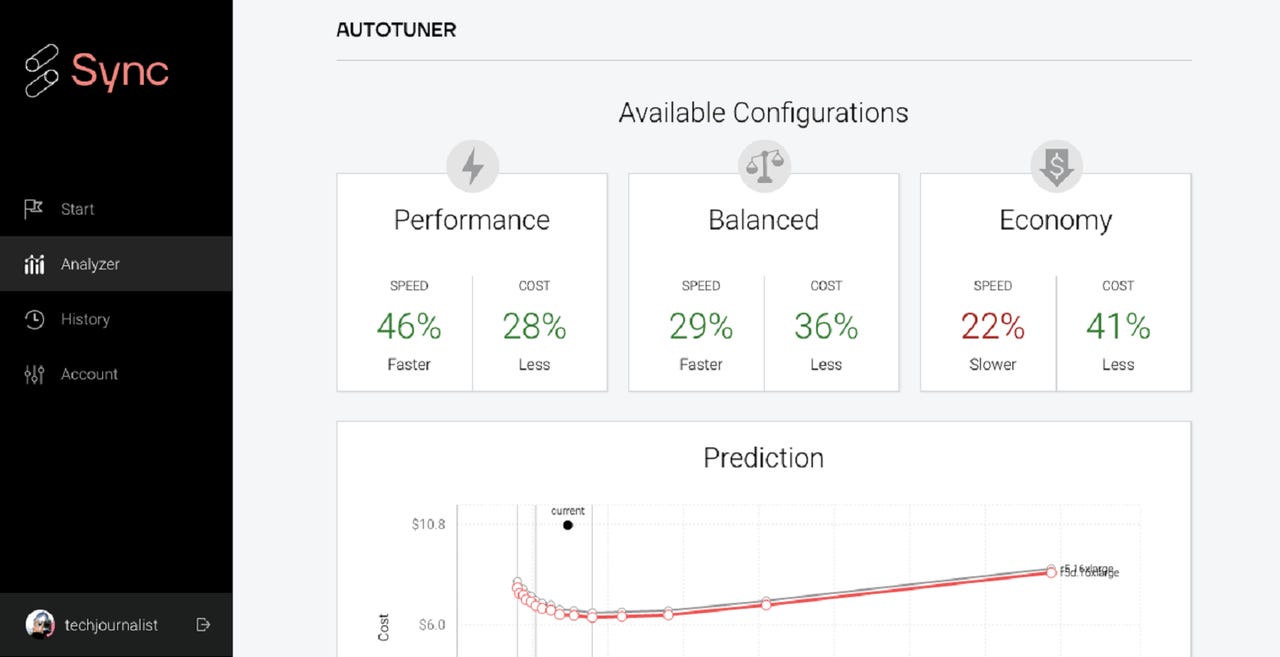Click the Sync logo in the sidebar

click(x=96, y=71)
